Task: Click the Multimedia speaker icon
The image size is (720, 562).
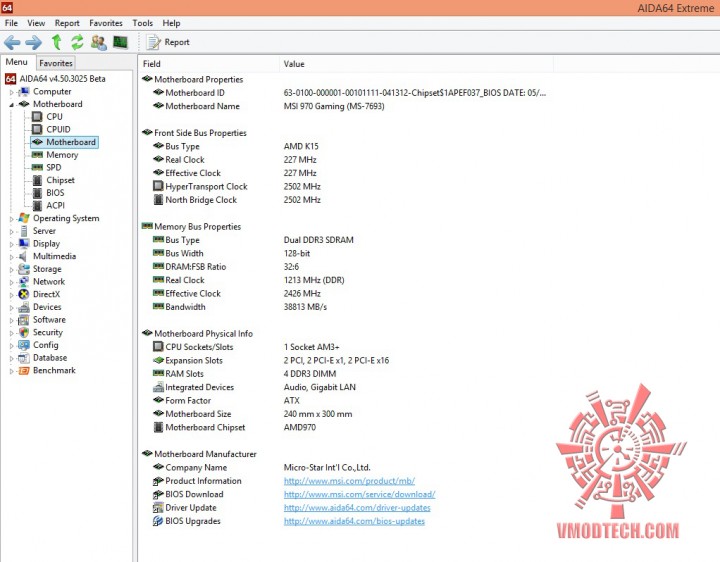Action: point(23,256)
